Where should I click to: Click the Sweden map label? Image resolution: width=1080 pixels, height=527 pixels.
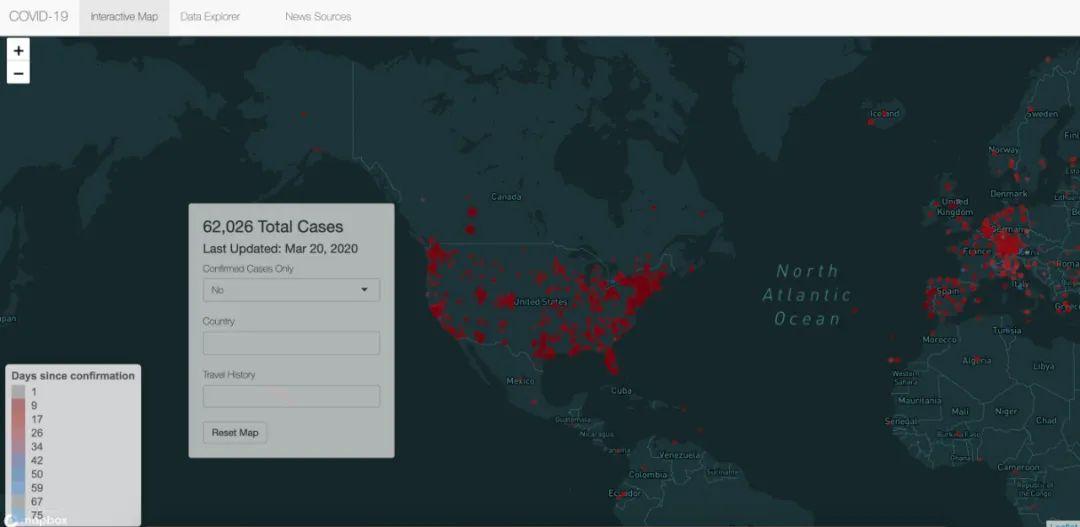click(1042, 114)
